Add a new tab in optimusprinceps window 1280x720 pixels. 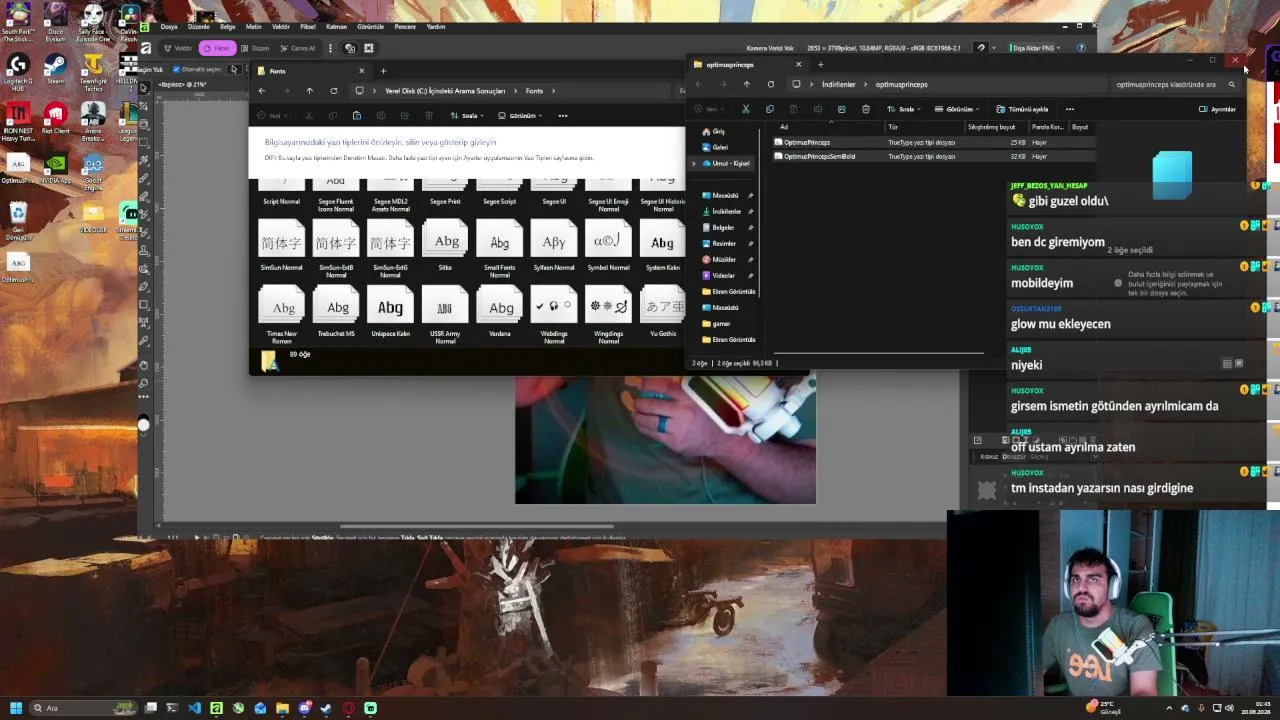coord(820,65)
